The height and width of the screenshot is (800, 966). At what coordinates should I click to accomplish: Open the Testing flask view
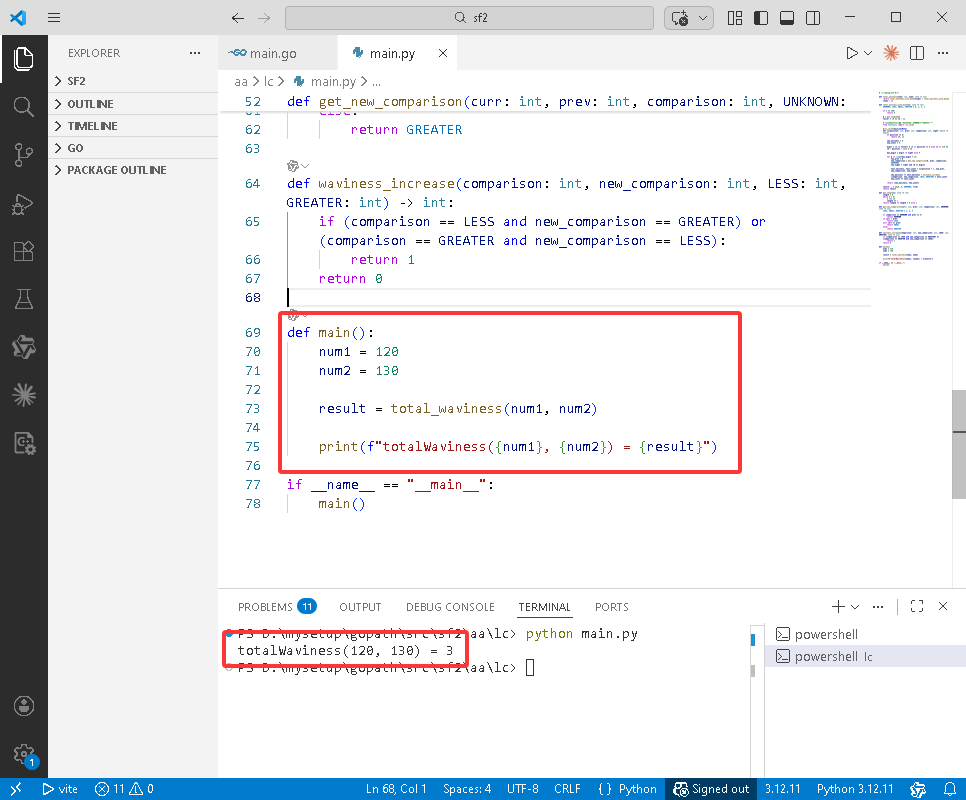tap(23, 299)
